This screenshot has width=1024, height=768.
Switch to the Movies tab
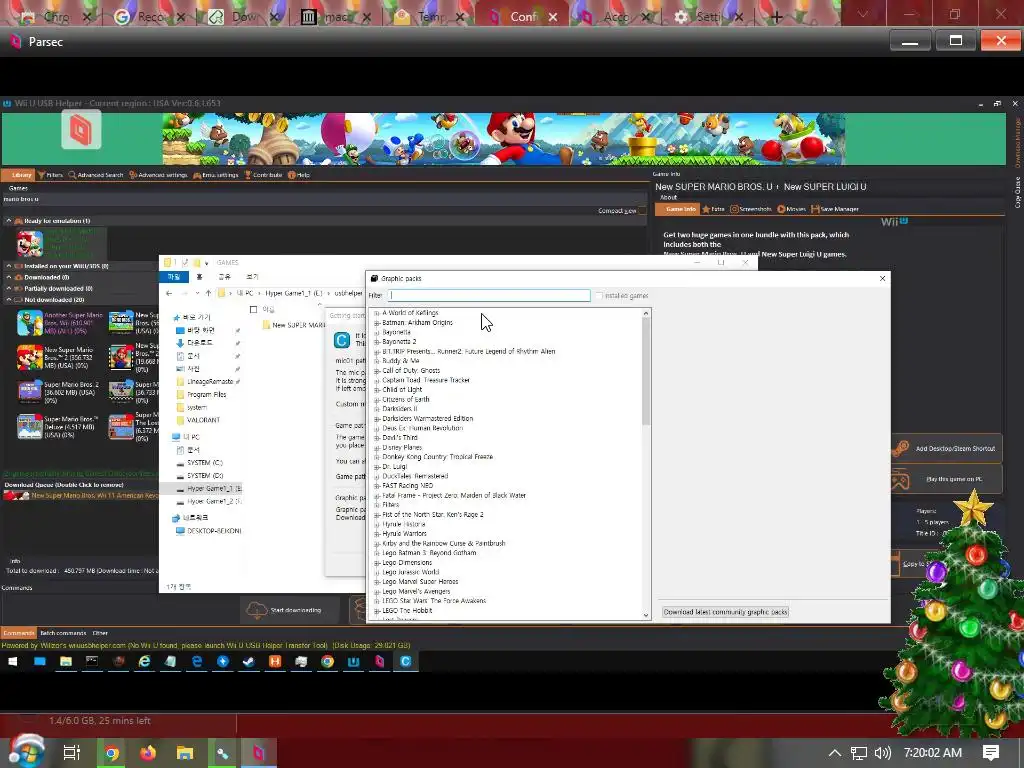[x=792, y=209]
